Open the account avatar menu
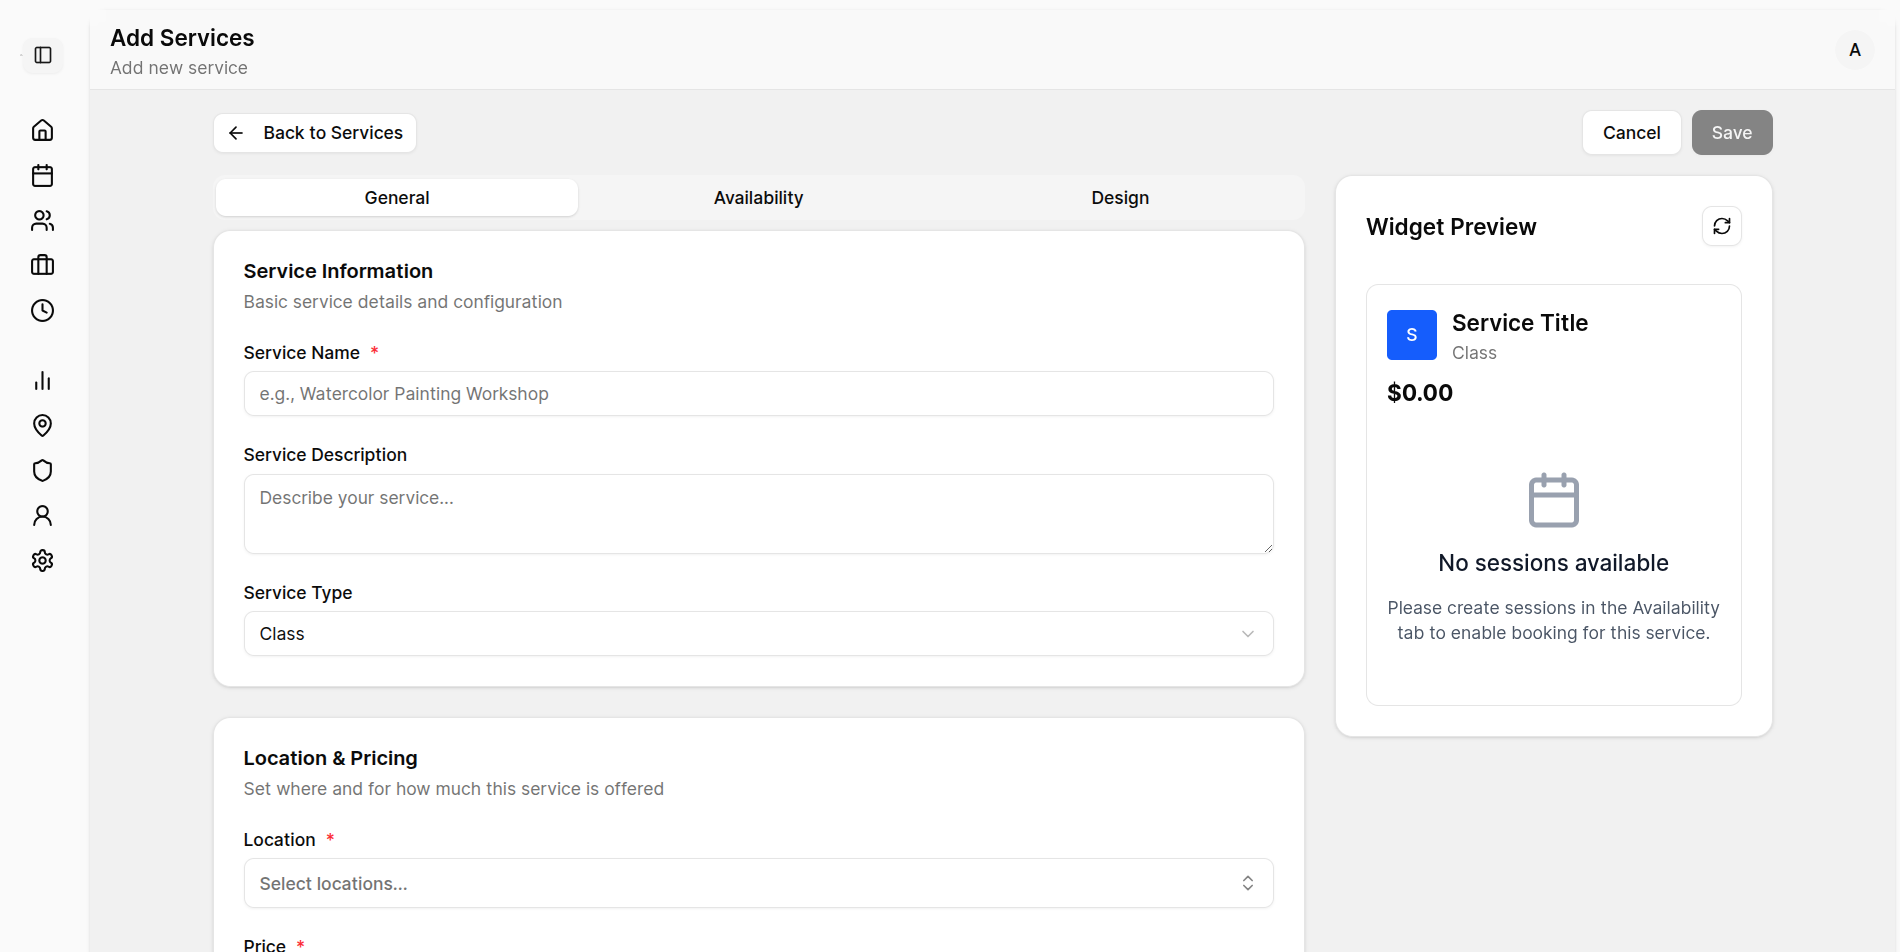The height and width of the screenshot is (952, 1900). [1854, 50]
